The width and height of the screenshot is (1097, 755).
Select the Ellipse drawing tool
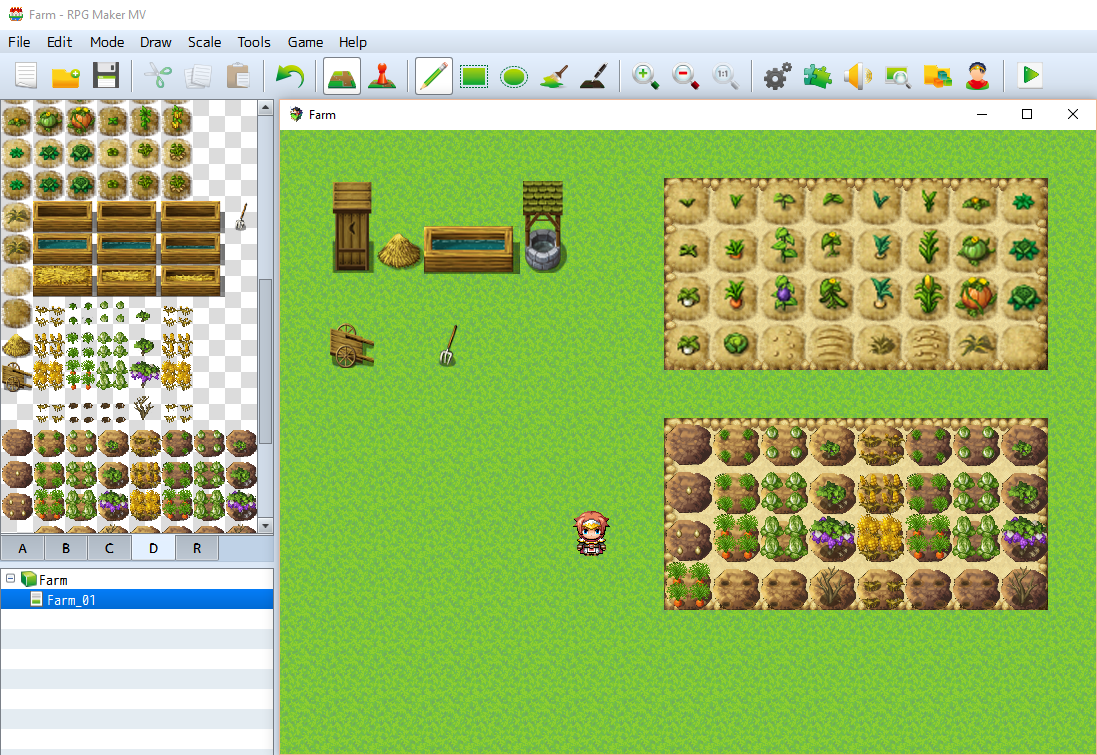point(514,76)
